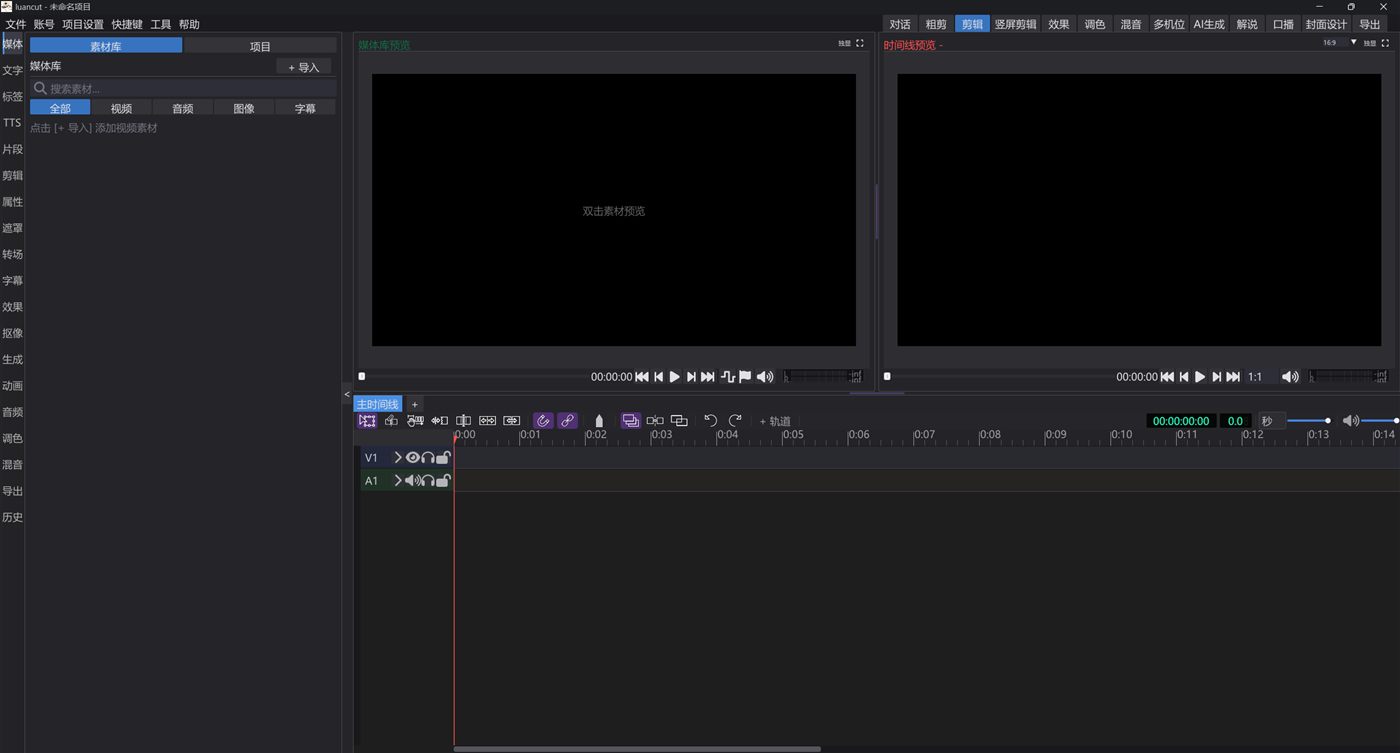
Task: Click the overlapping rectangles icon before the undo arrow
Action: click(x=679, y=421)
